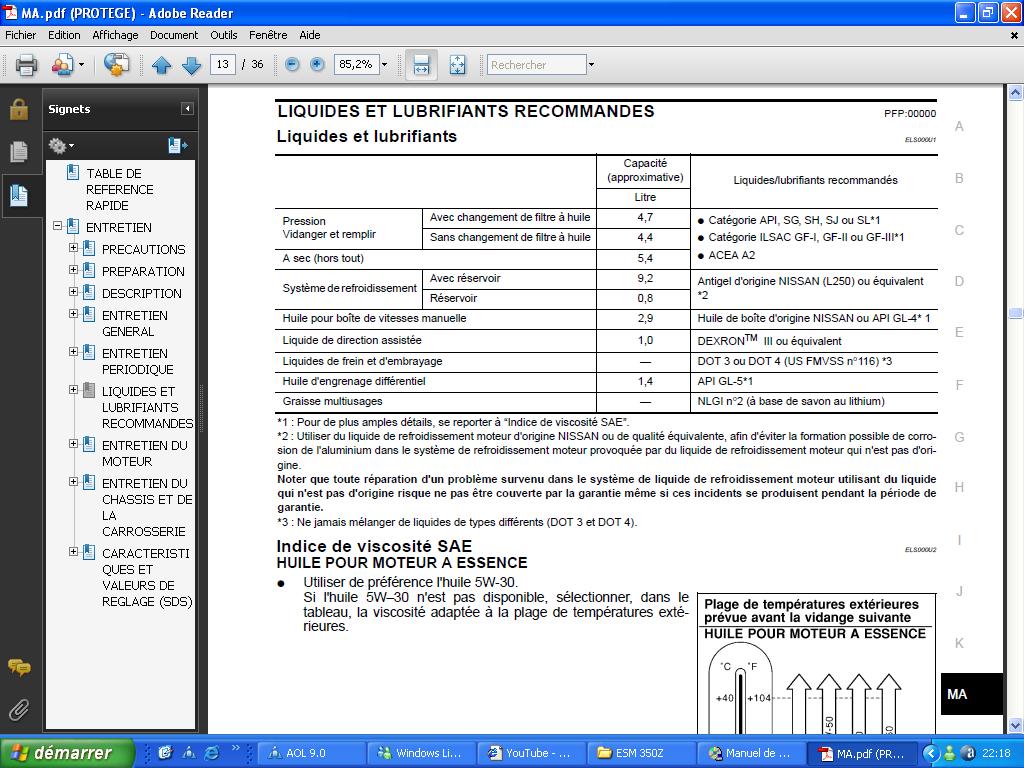Image resolution: width=1024 pixels, height=768 pixels.
Task: Open the bookmarks options gear menu
Action: [60, 146]
